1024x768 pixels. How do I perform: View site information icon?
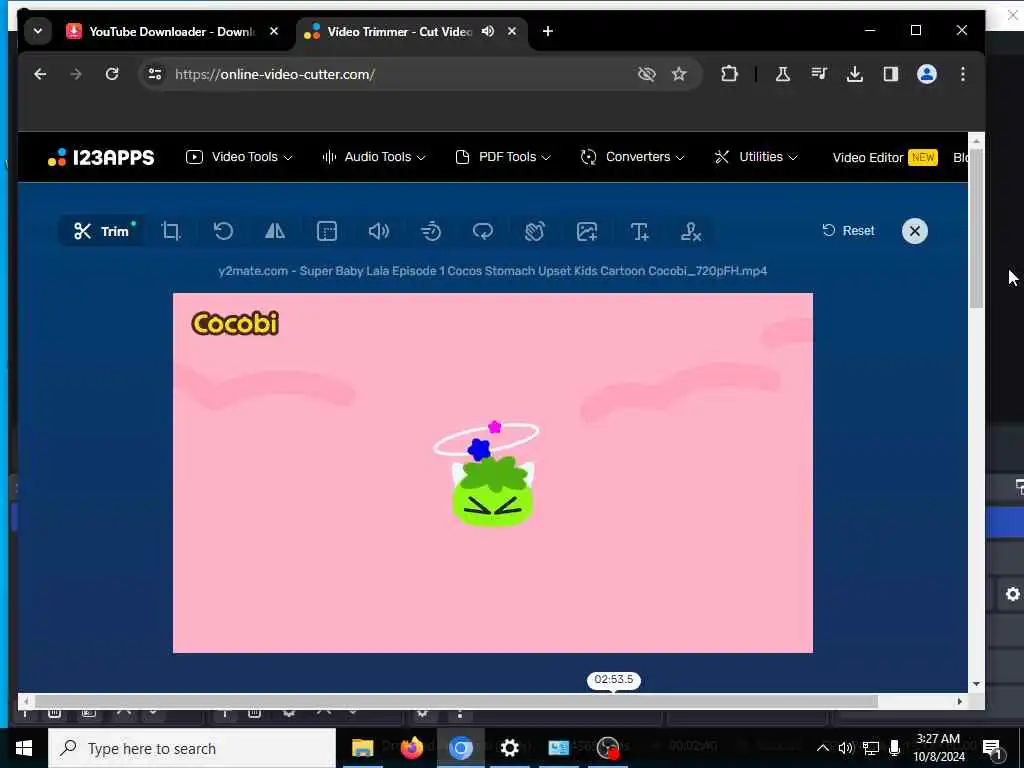155,74
